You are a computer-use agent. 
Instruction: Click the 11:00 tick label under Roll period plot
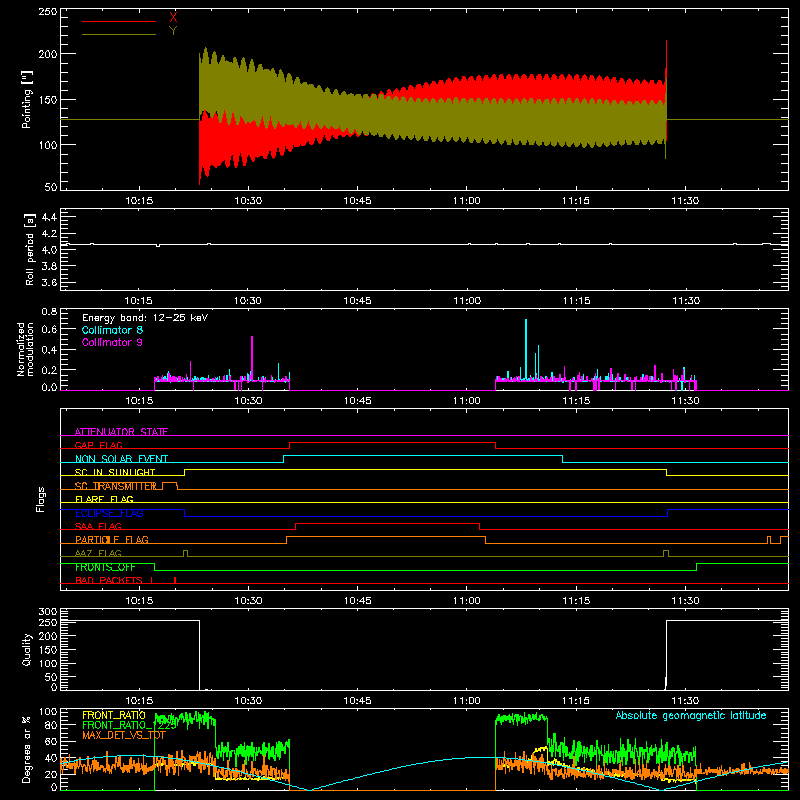(x=467, y=301)
